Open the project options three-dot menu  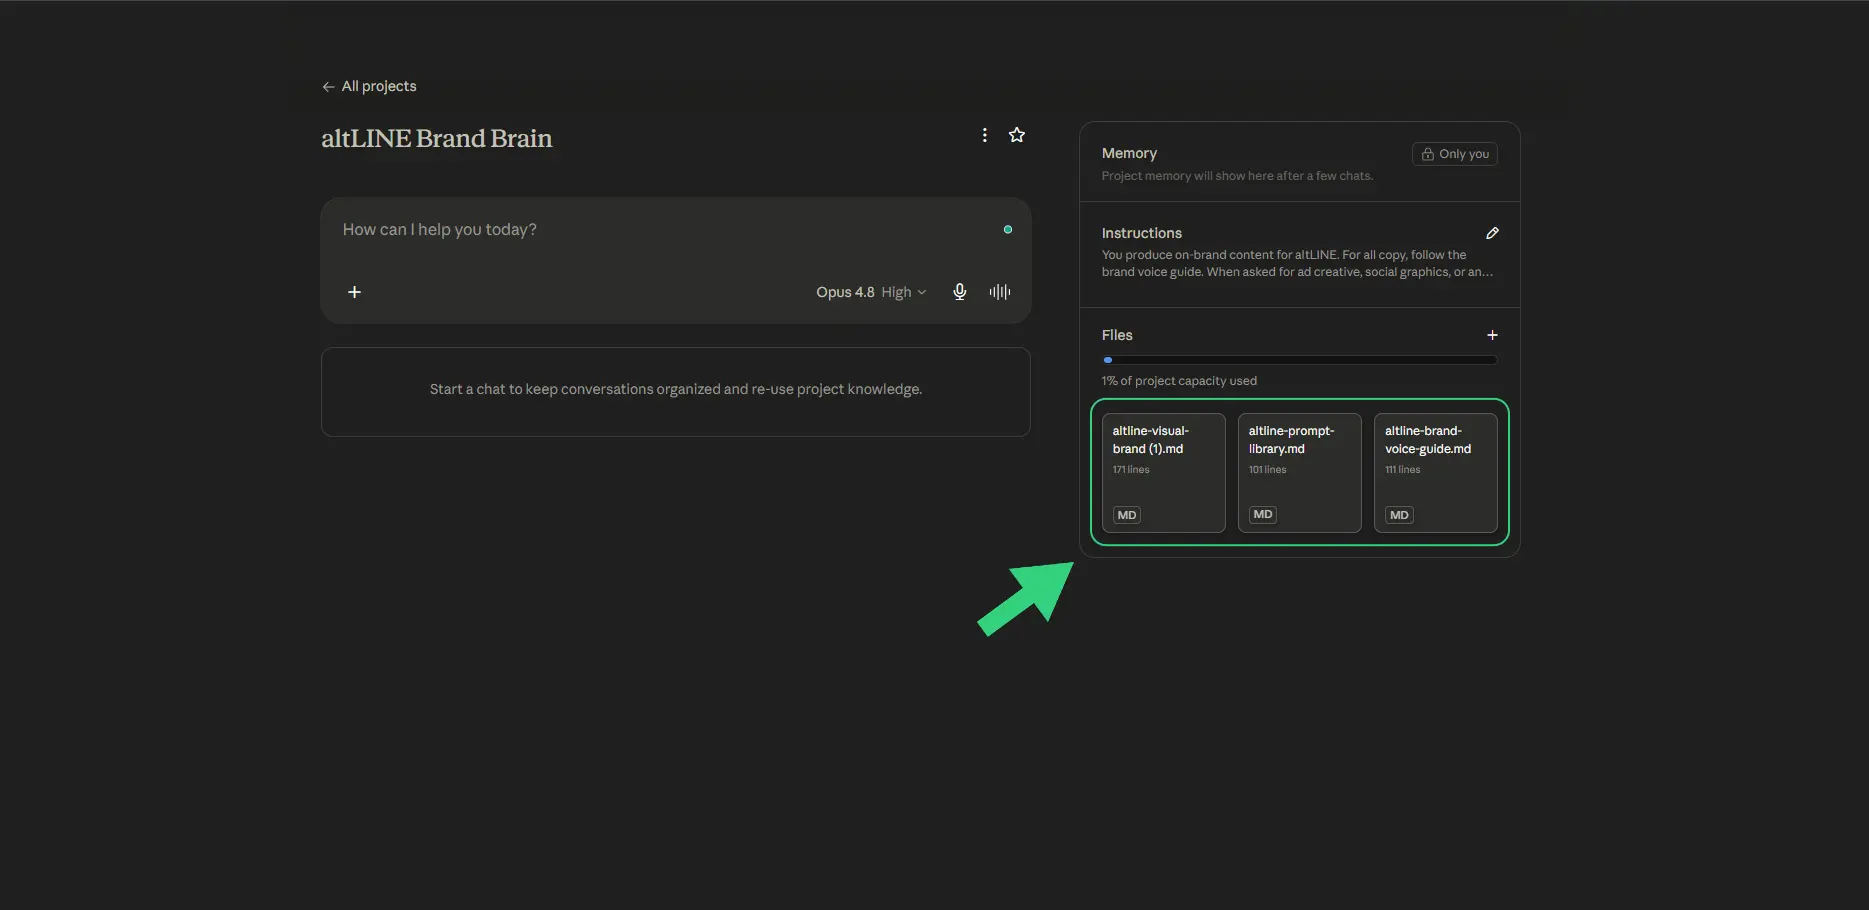(985, 135)
